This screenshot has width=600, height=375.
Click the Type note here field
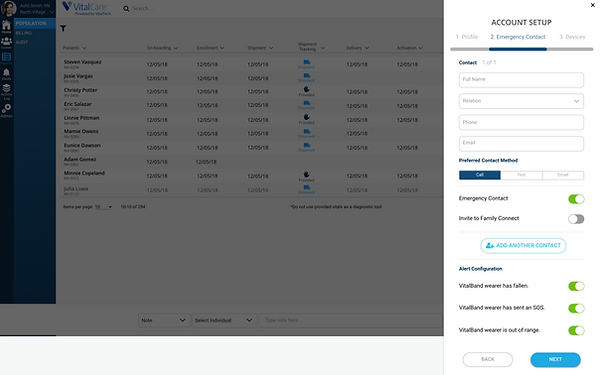(351, 320)
